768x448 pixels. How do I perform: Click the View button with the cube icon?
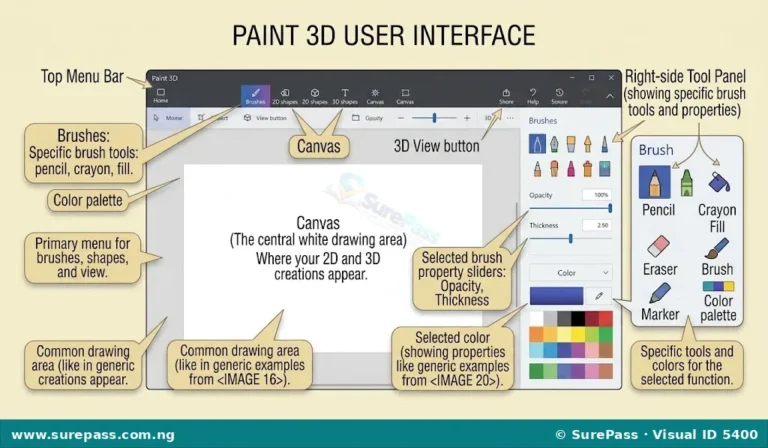point(265,118)
